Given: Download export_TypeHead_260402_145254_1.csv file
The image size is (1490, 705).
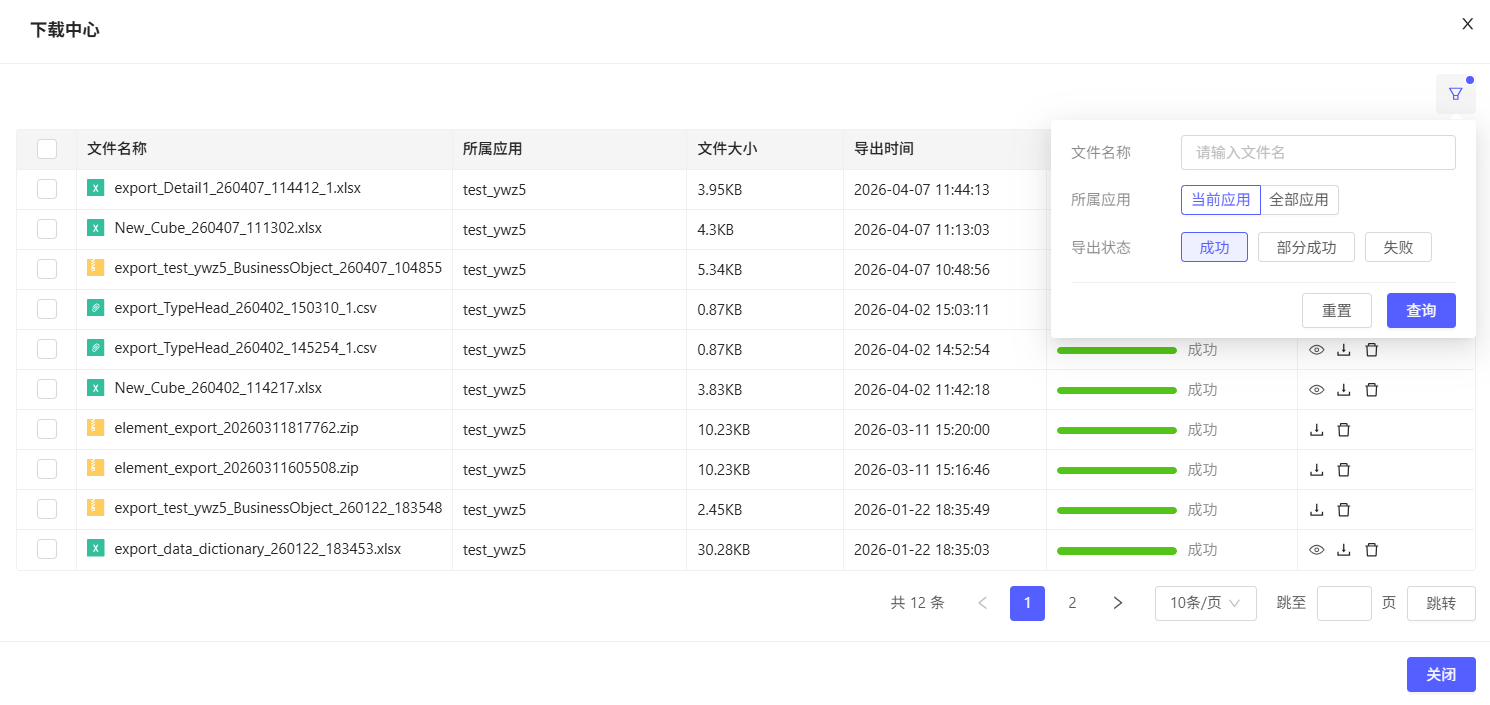Looking at the screenshot, I should (x=1344, y=350).
